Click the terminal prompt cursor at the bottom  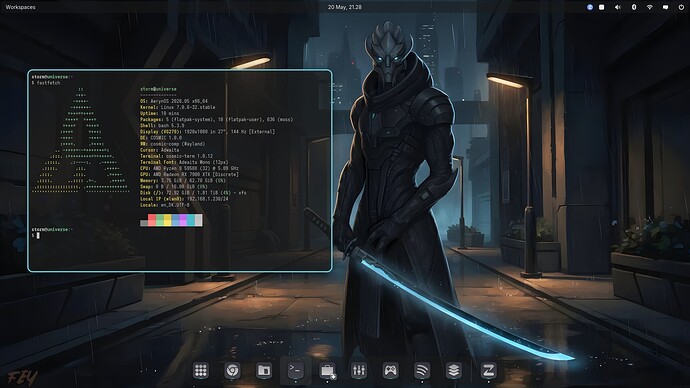pyautogui.click(x=38, y=235)
